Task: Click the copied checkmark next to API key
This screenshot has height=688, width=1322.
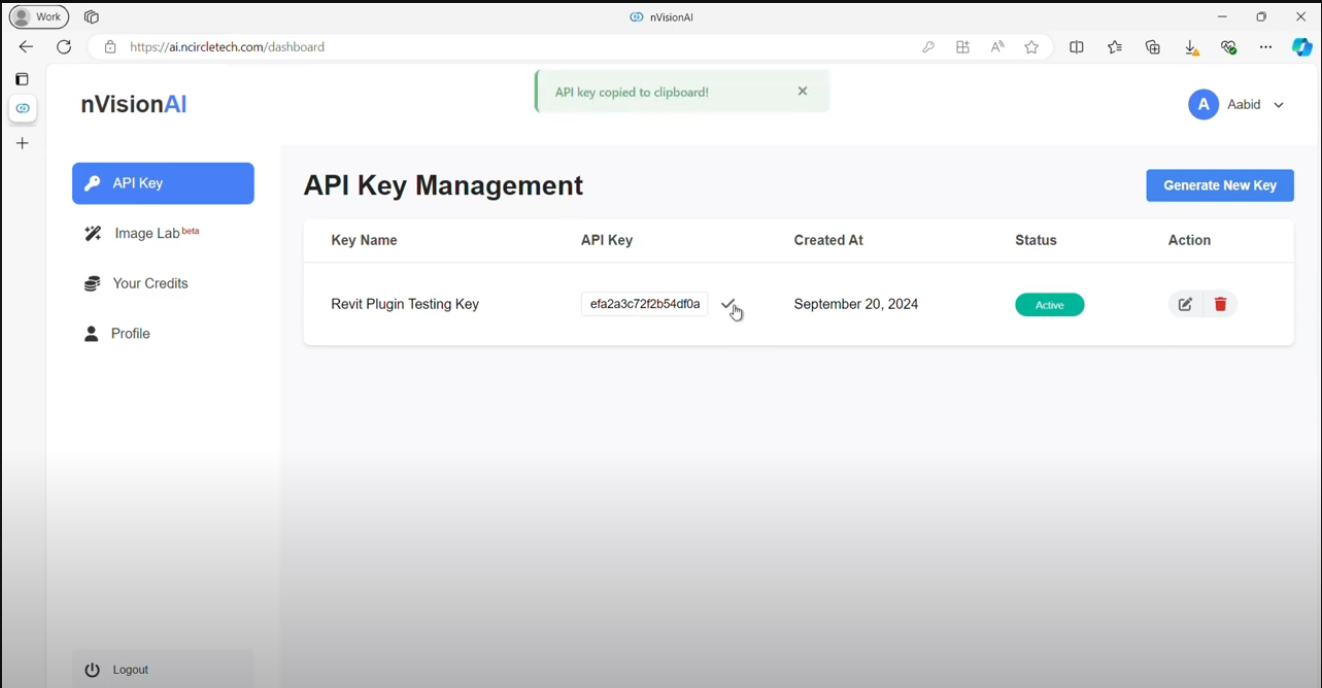Action: pos(728,304)
